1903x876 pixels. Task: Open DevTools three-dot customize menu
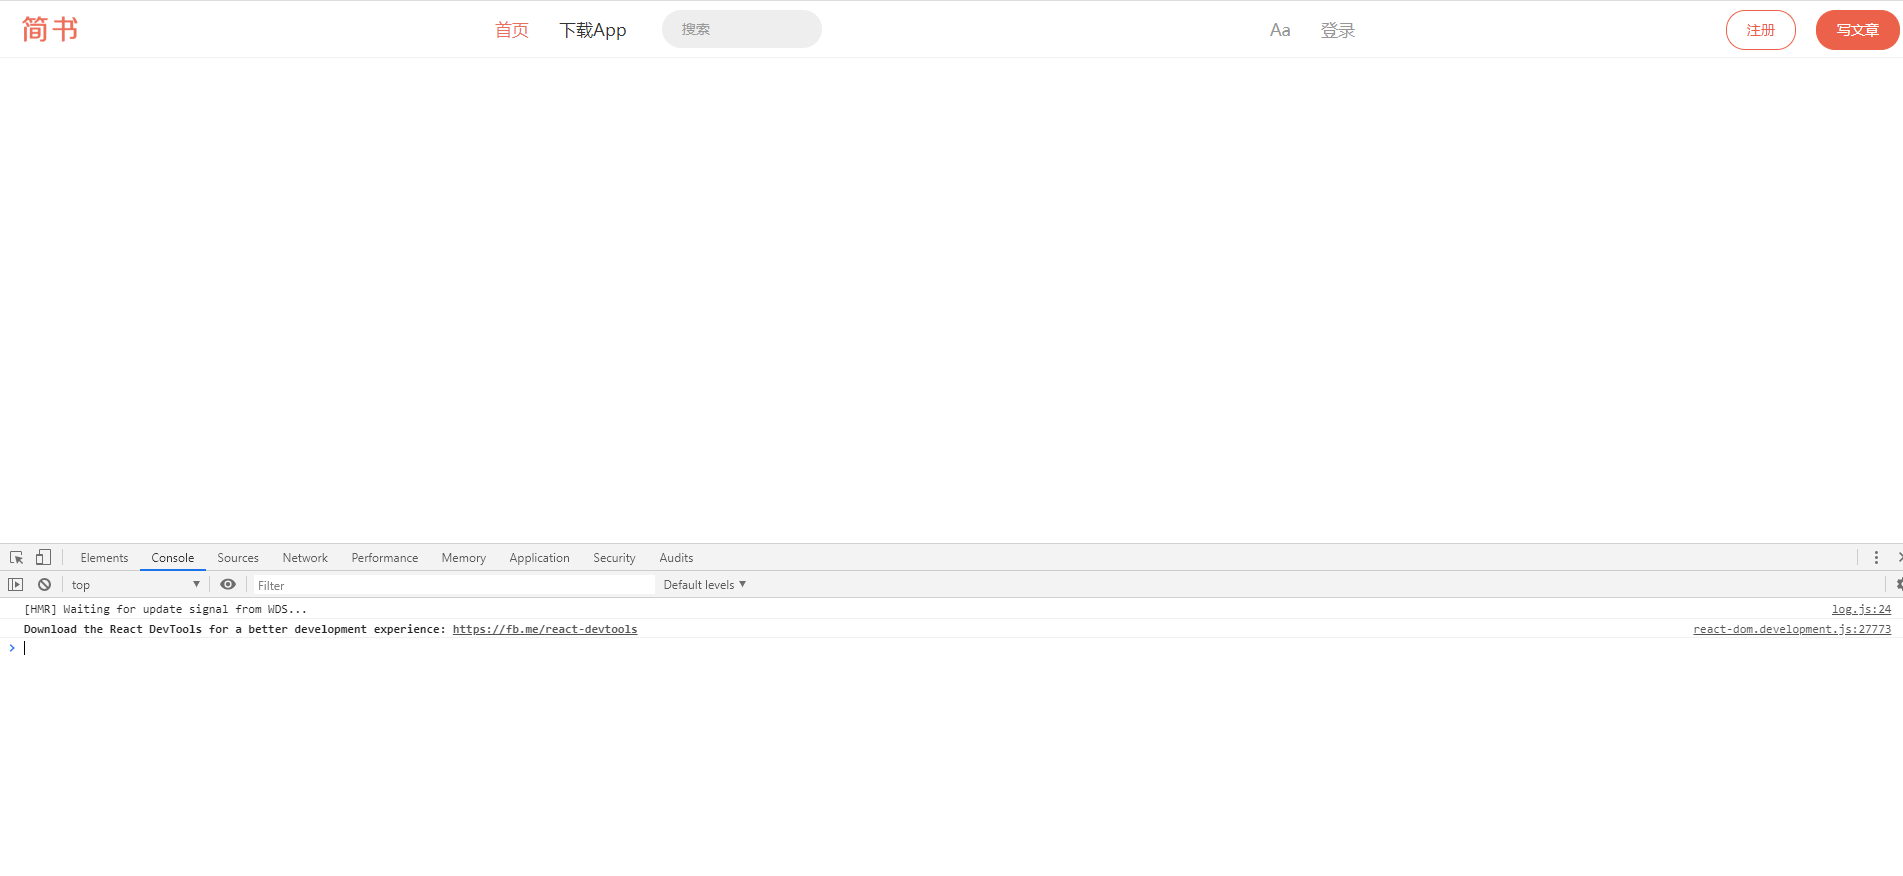(1876, 558)
